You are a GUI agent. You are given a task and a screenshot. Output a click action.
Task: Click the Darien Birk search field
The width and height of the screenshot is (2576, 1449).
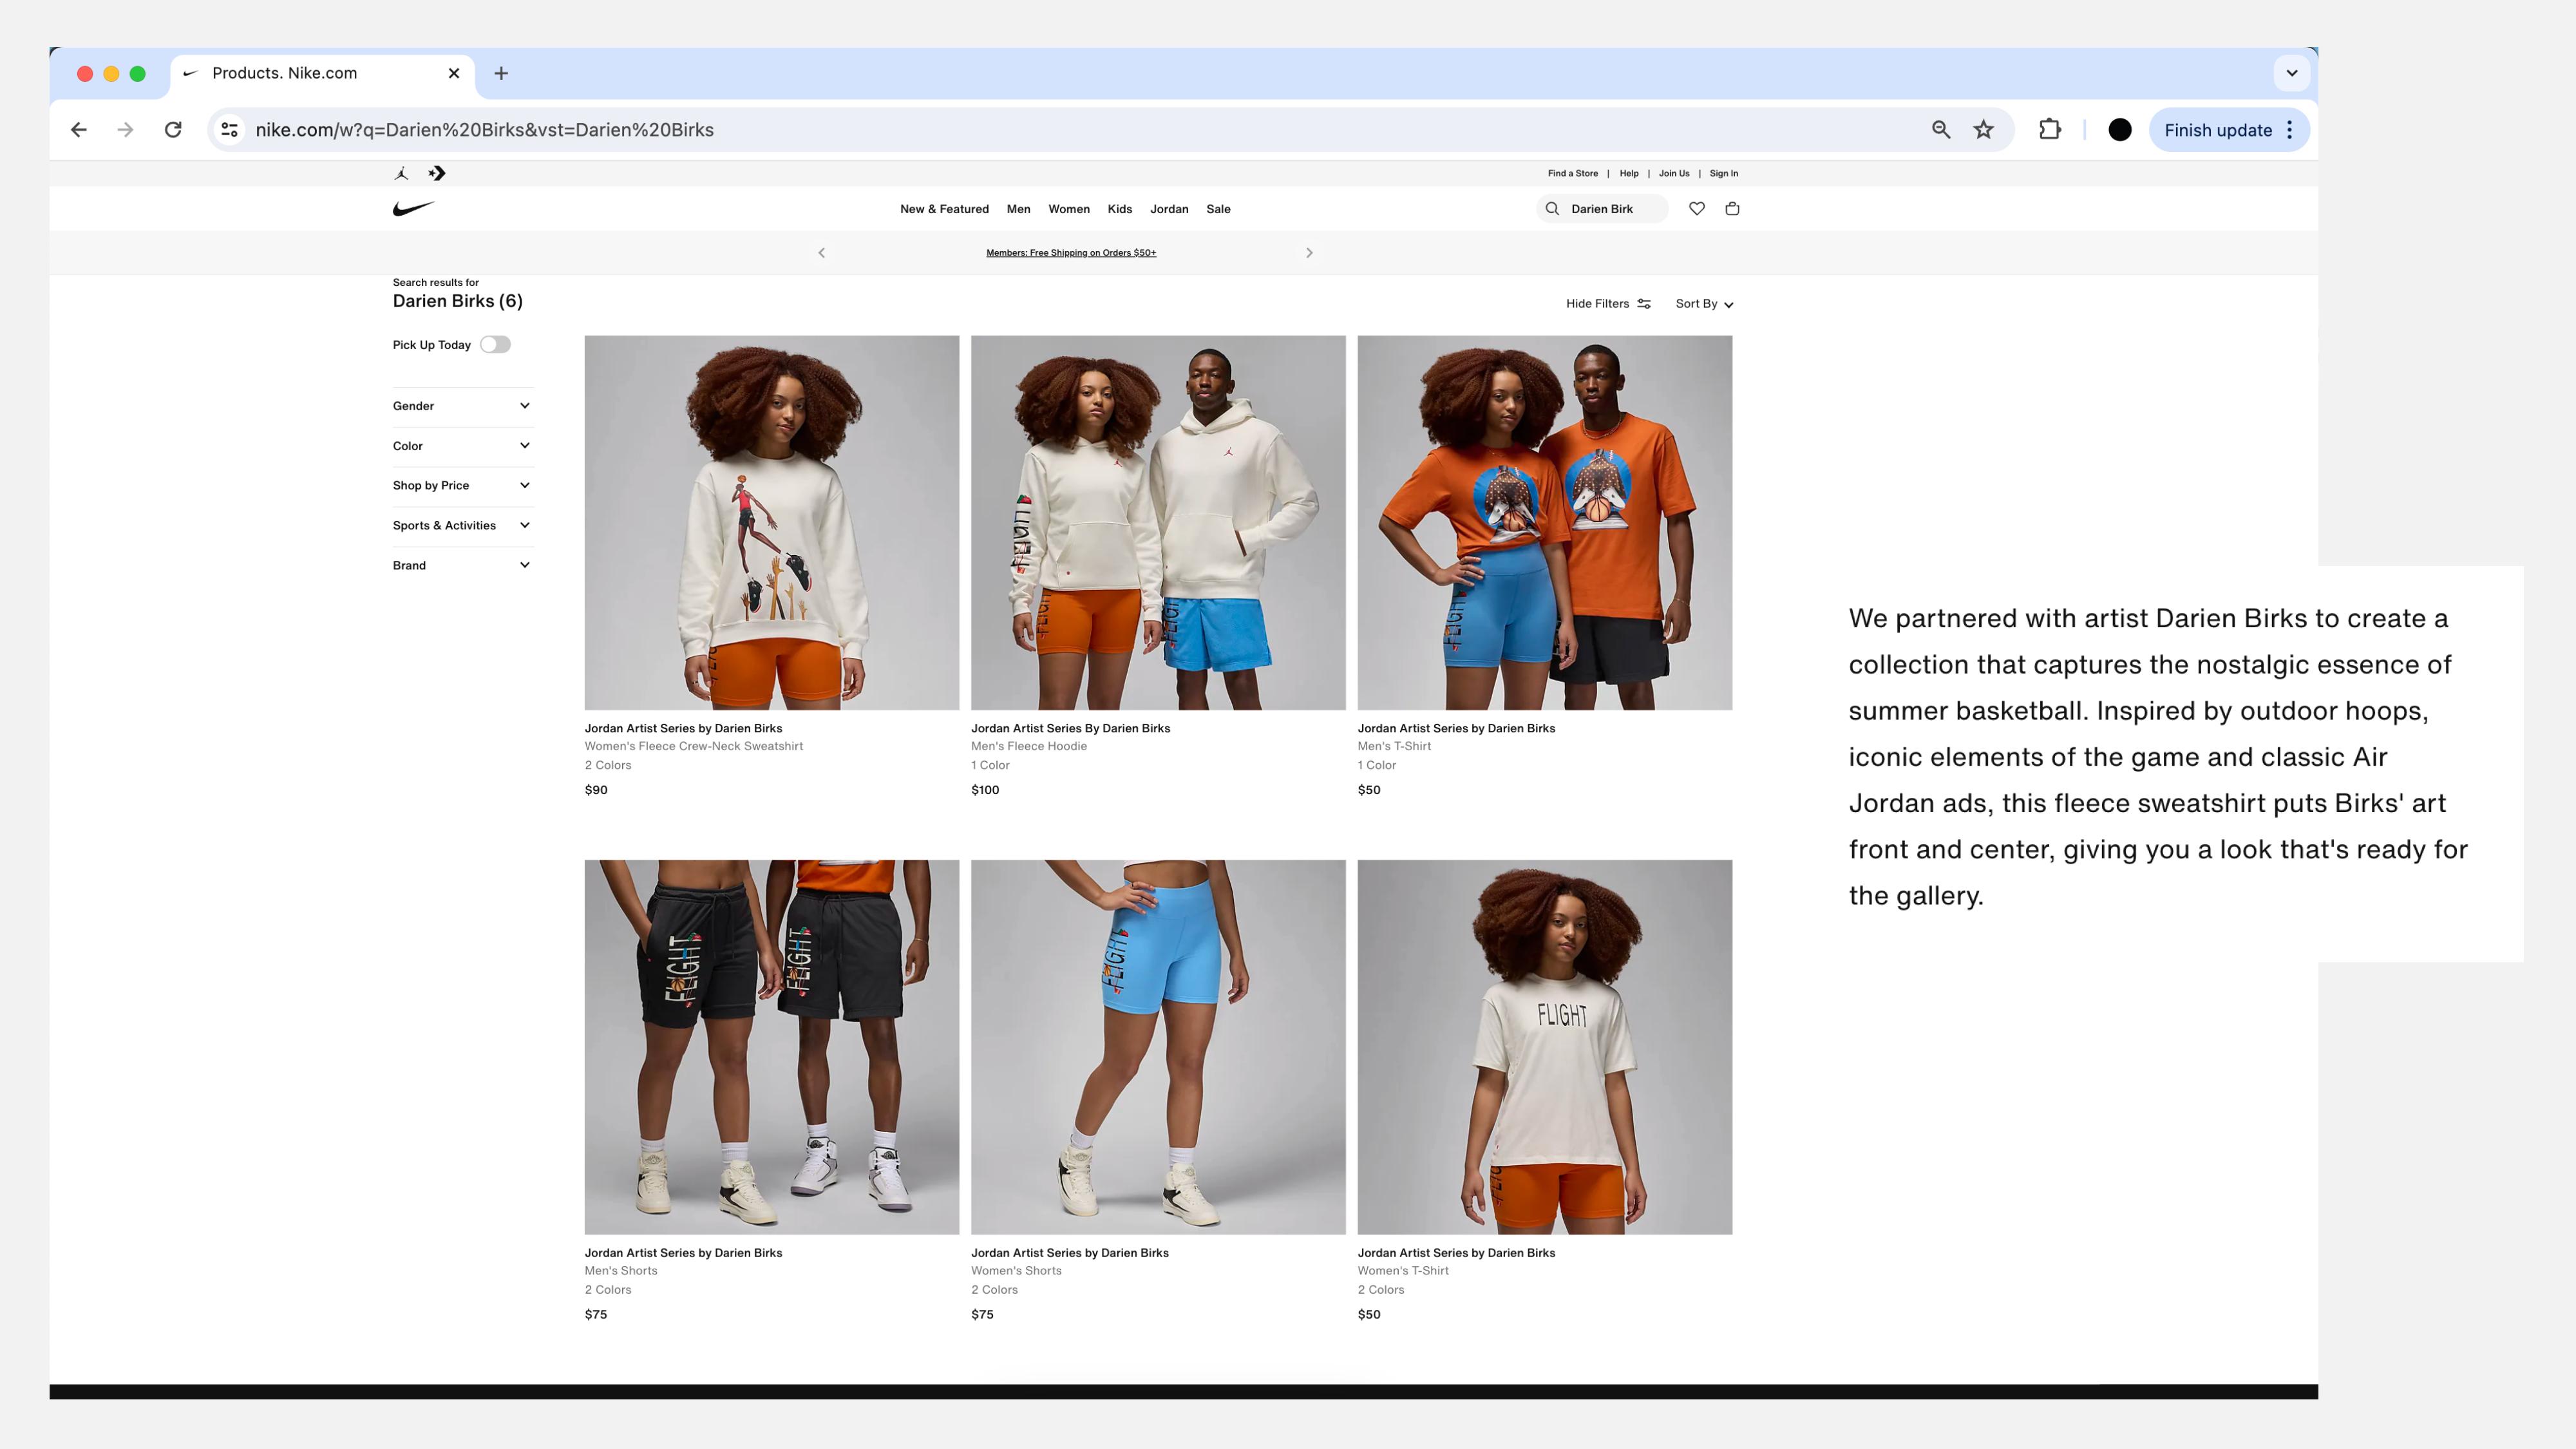(x=1602, y=208)
